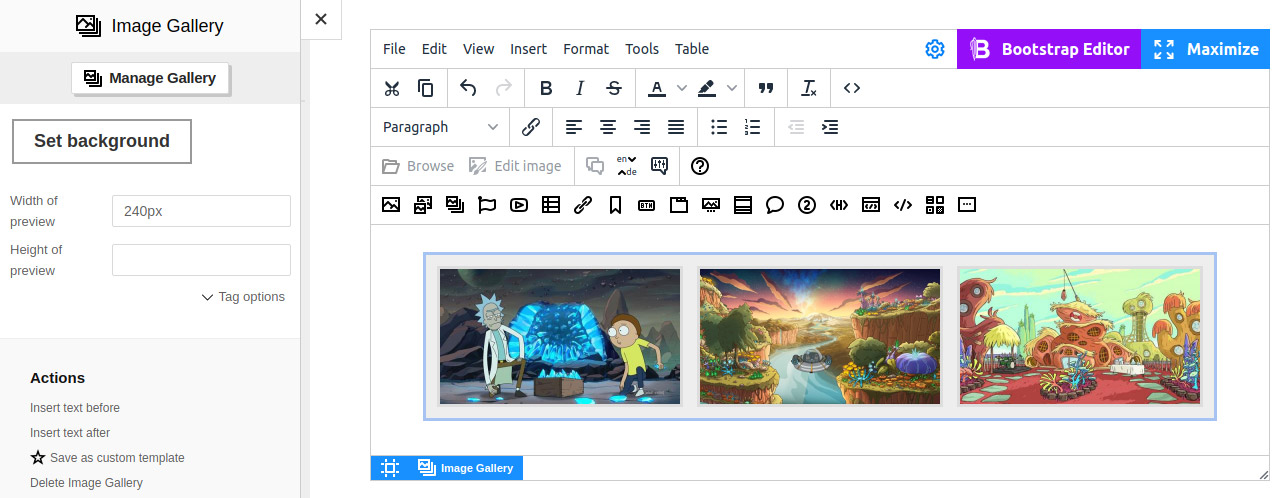The height and width of the screenshot is (498, 1281).
Task: Click the insert link chain icon beside Paragraph
Action: [x=531, y=127]
